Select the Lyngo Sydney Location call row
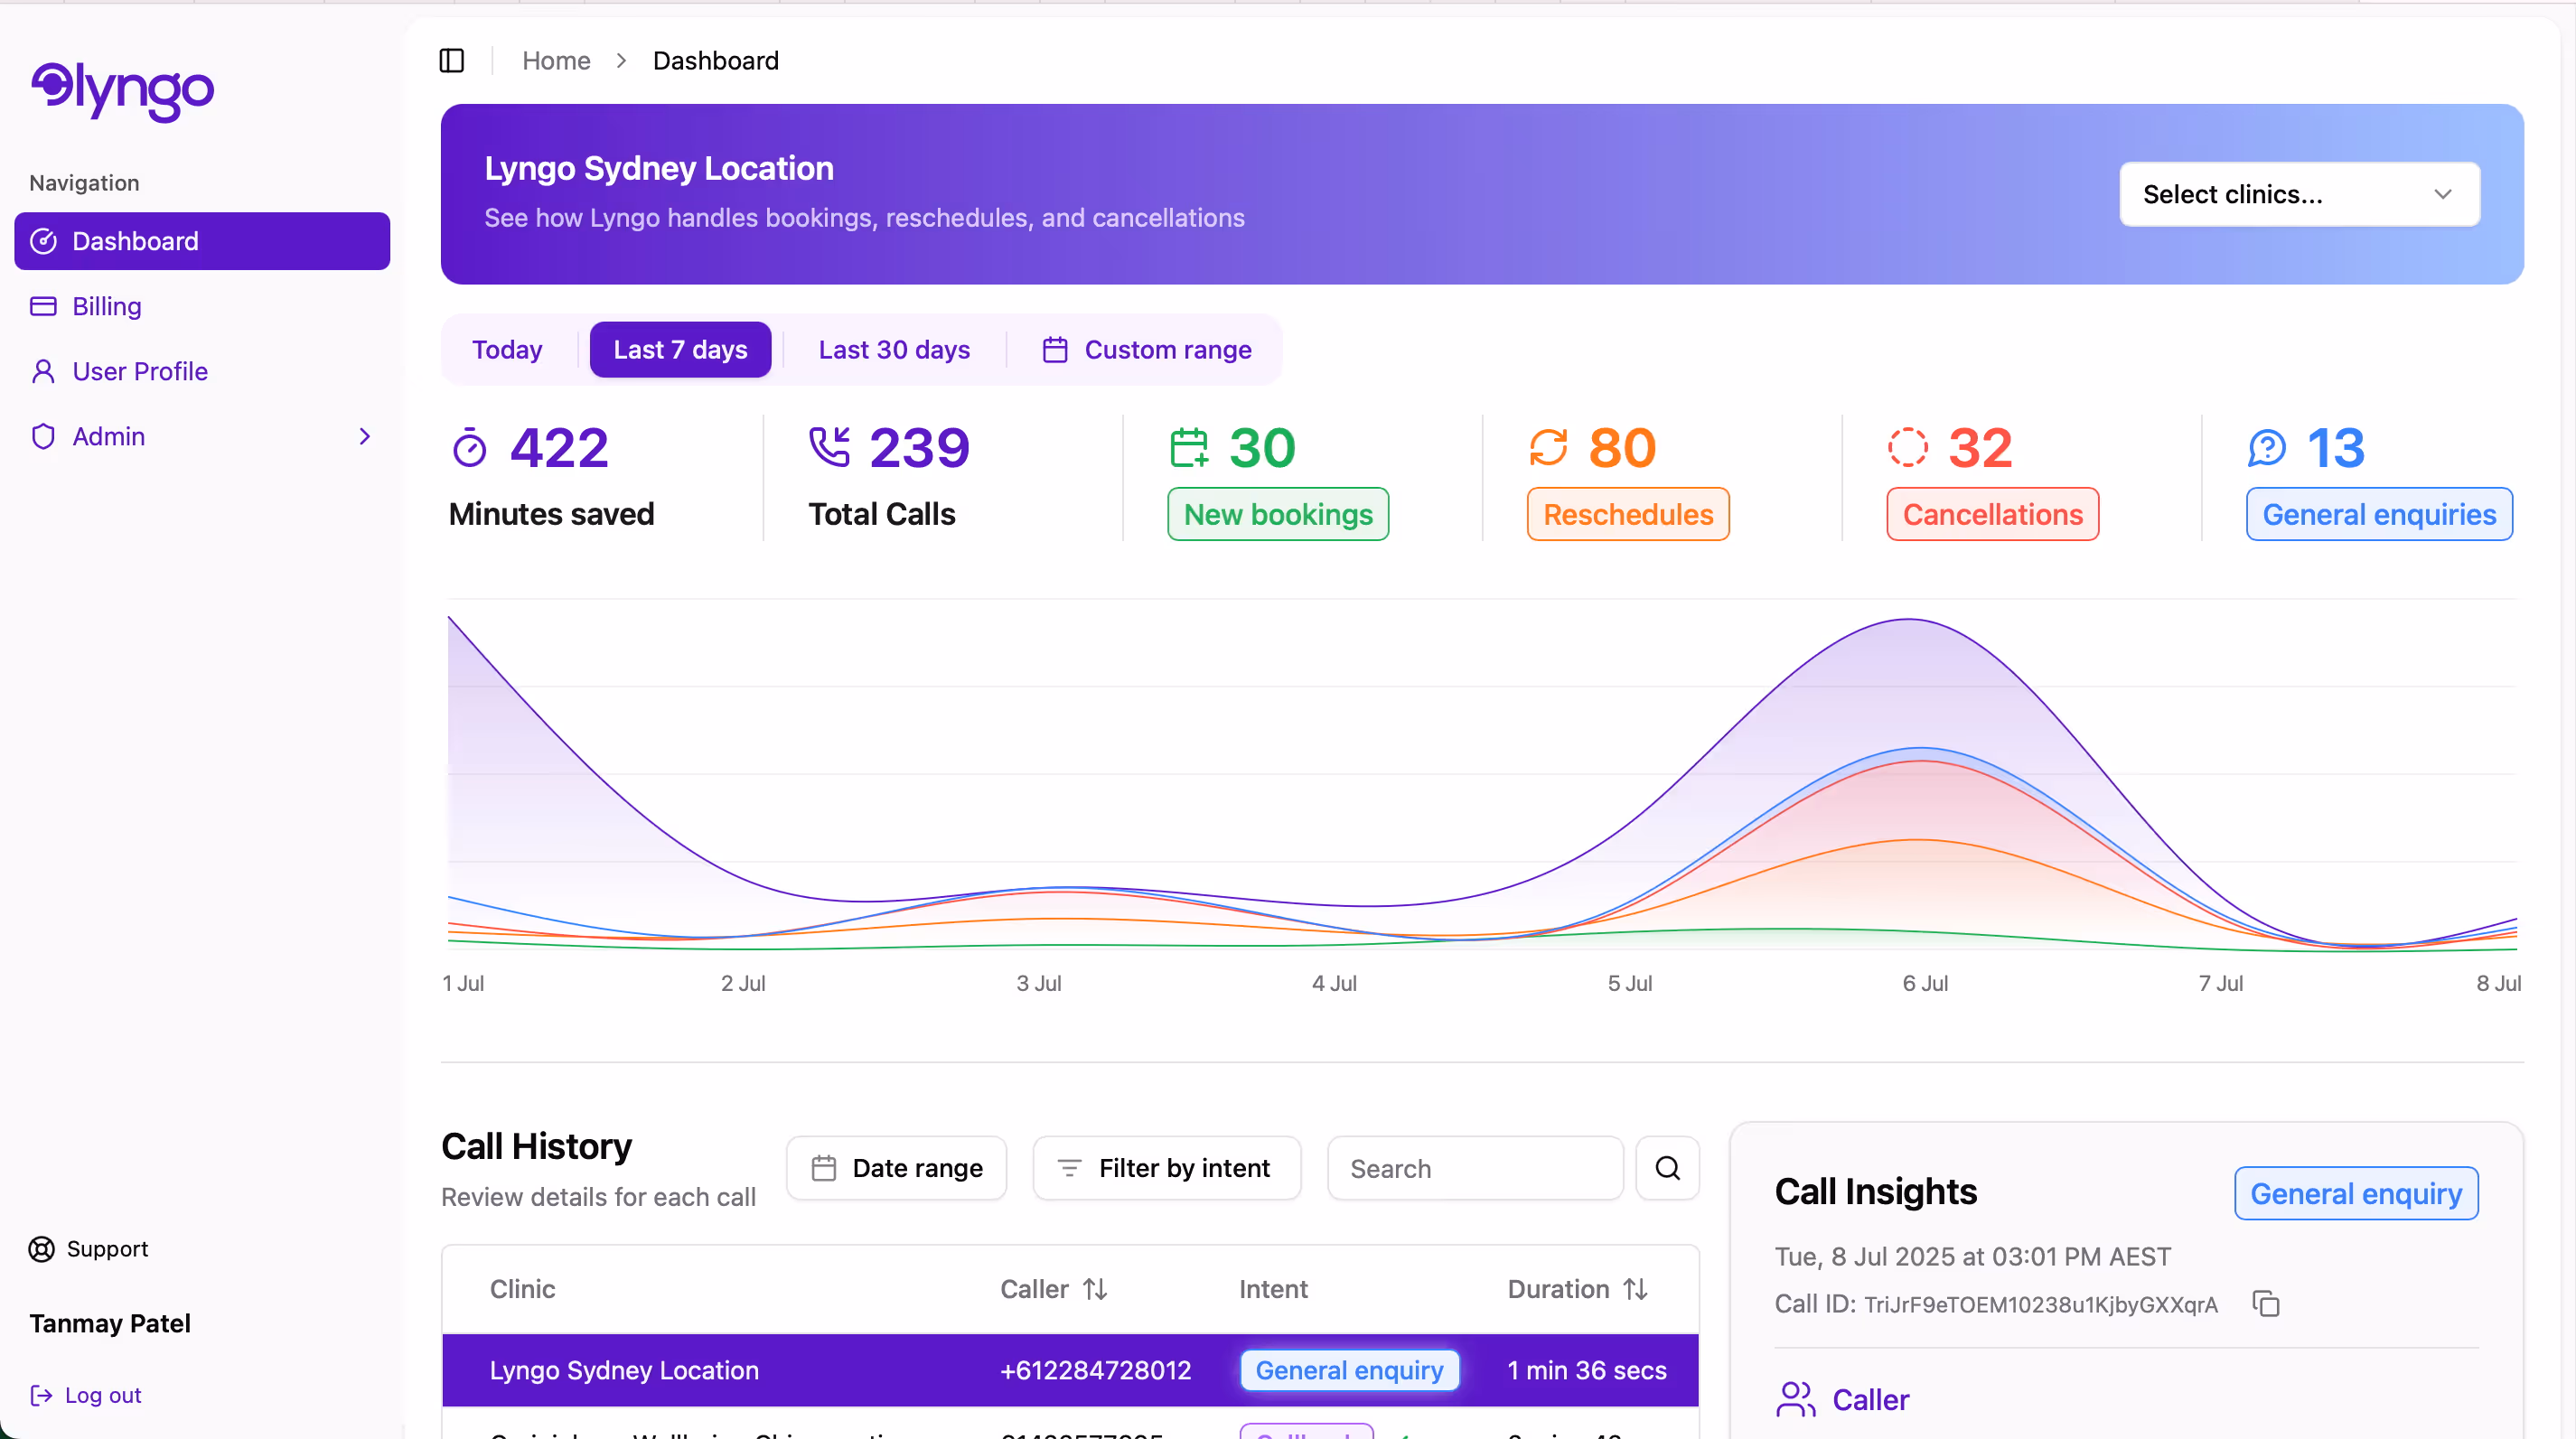Viewport: 2576px width, 1439px height. point(1070,1370)
